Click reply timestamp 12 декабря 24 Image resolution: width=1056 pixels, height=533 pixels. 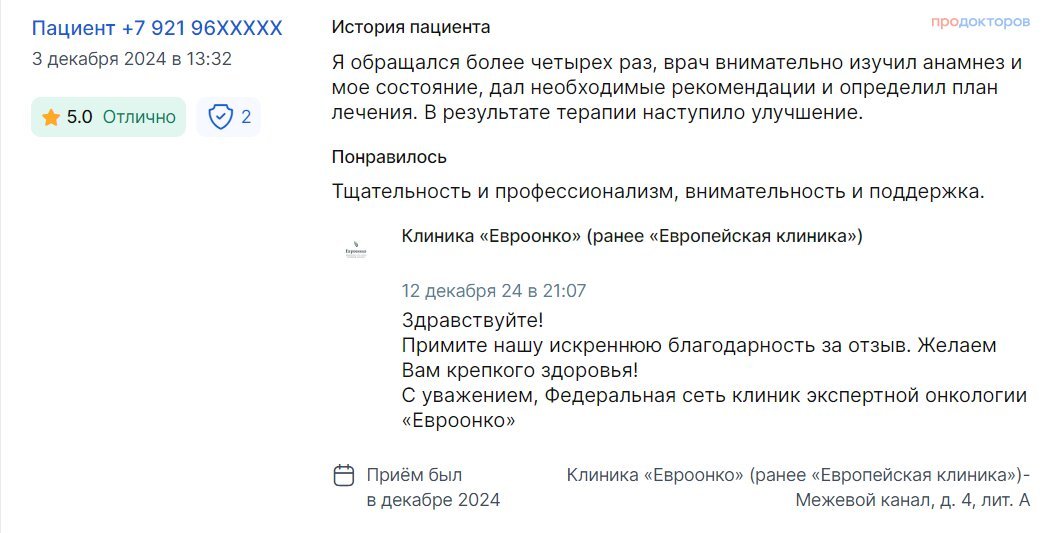(494, 291)
